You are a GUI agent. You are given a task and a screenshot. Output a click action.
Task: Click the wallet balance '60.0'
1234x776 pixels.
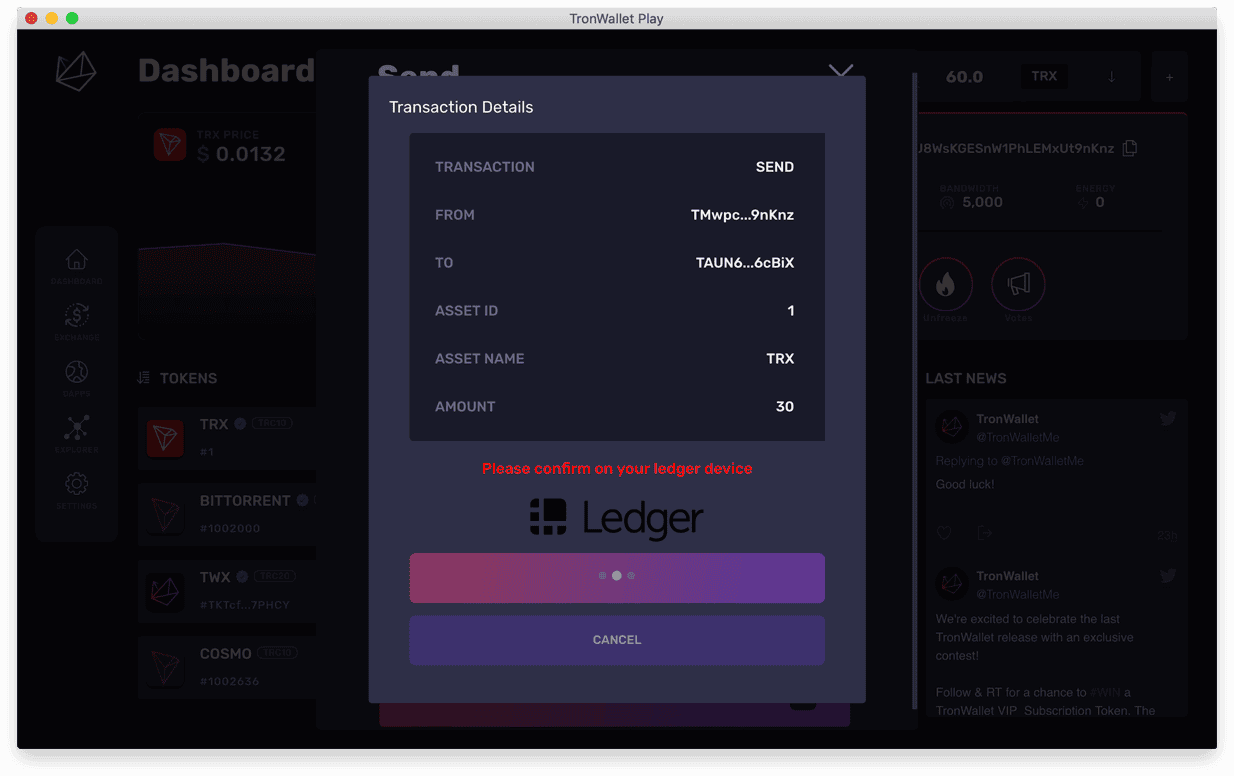point(964,77)
